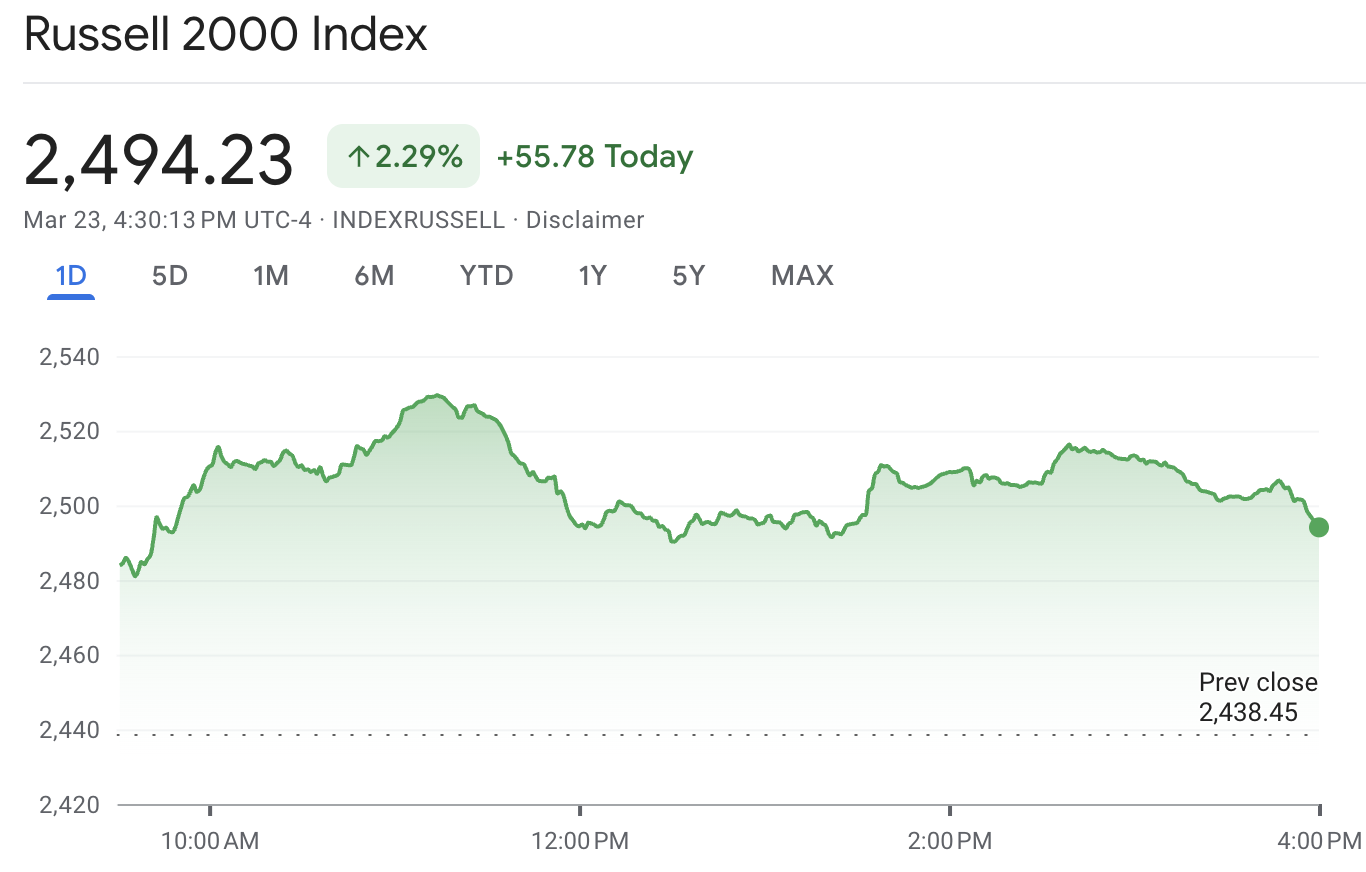
Task: Open the Disclaimer link
Action: [585, 220]
